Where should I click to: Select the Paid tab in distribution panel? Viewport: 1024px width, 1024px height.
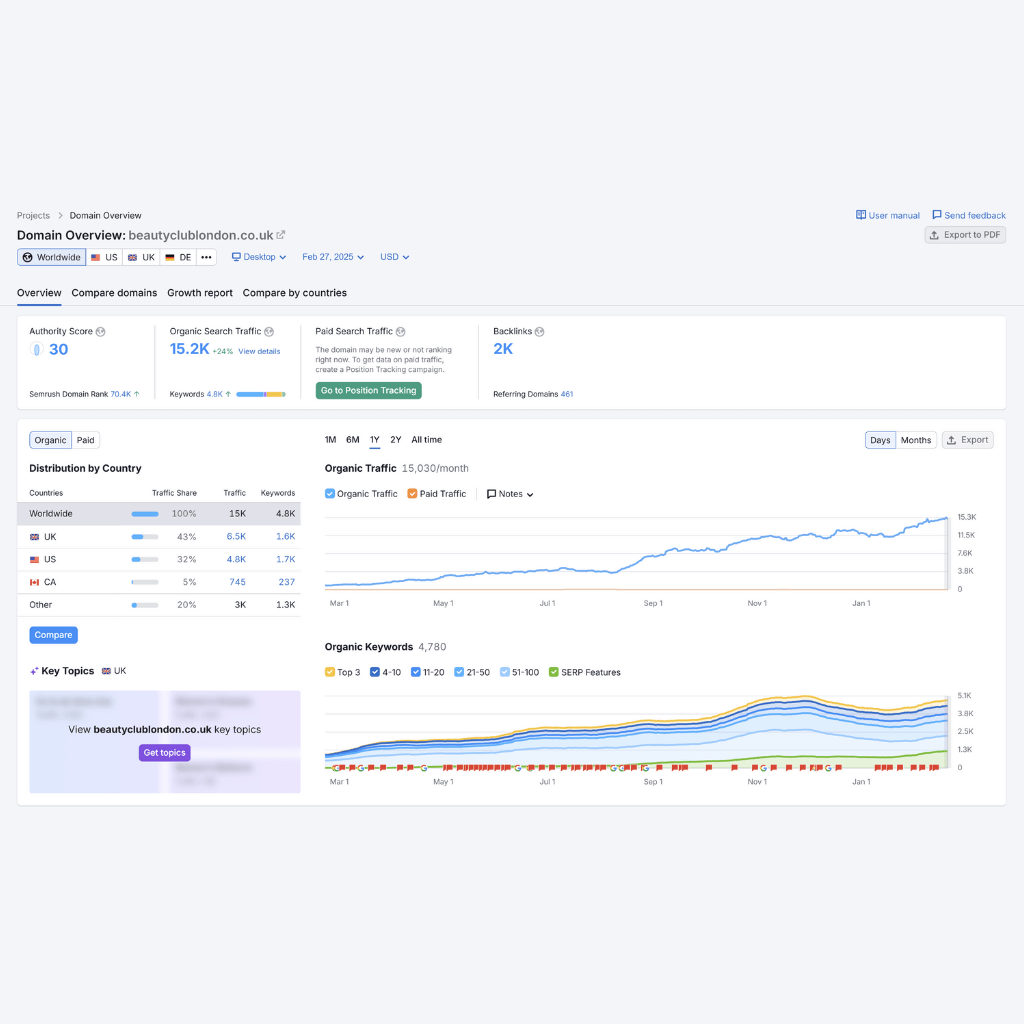coord(85,440)
